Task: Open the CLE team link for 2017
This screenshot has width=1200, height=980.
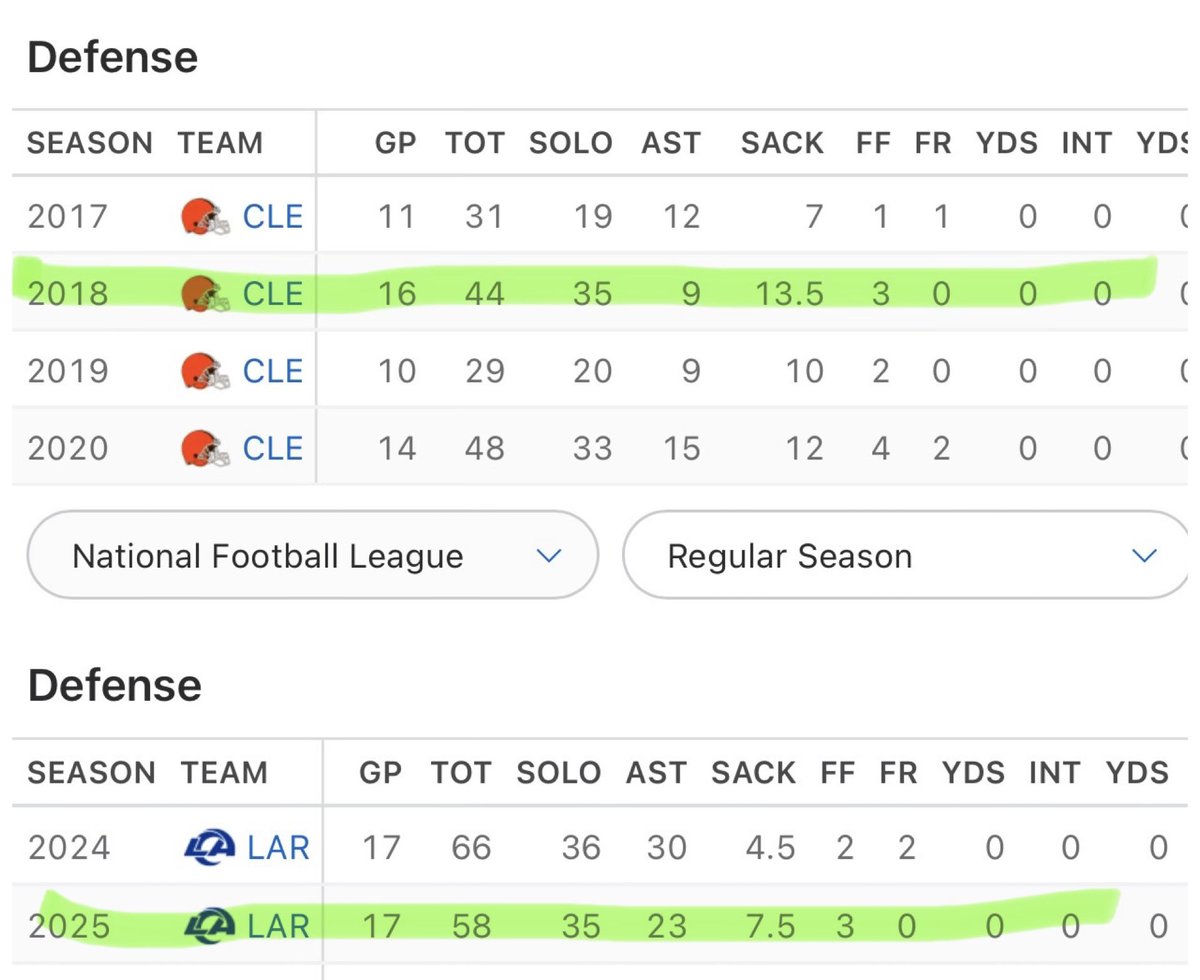Action: pyautogui.click(x=273, y=217)
